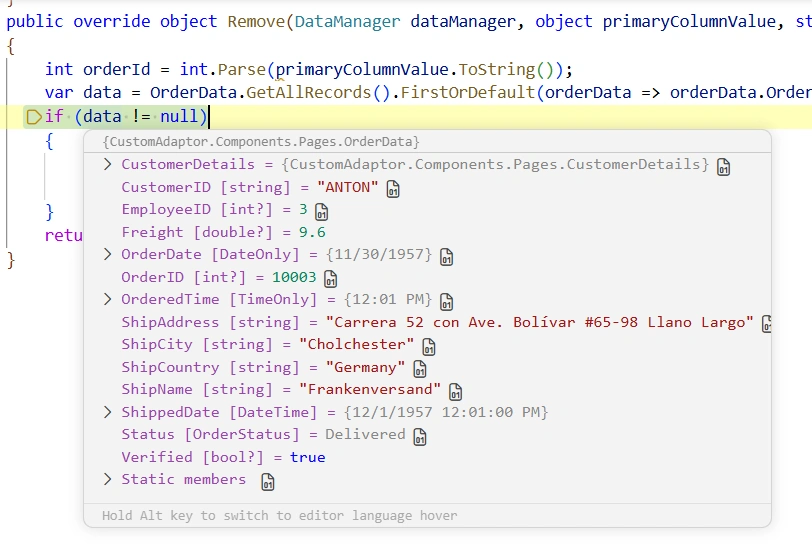Select the Status [OrderStatus] property name

point(210,435)
